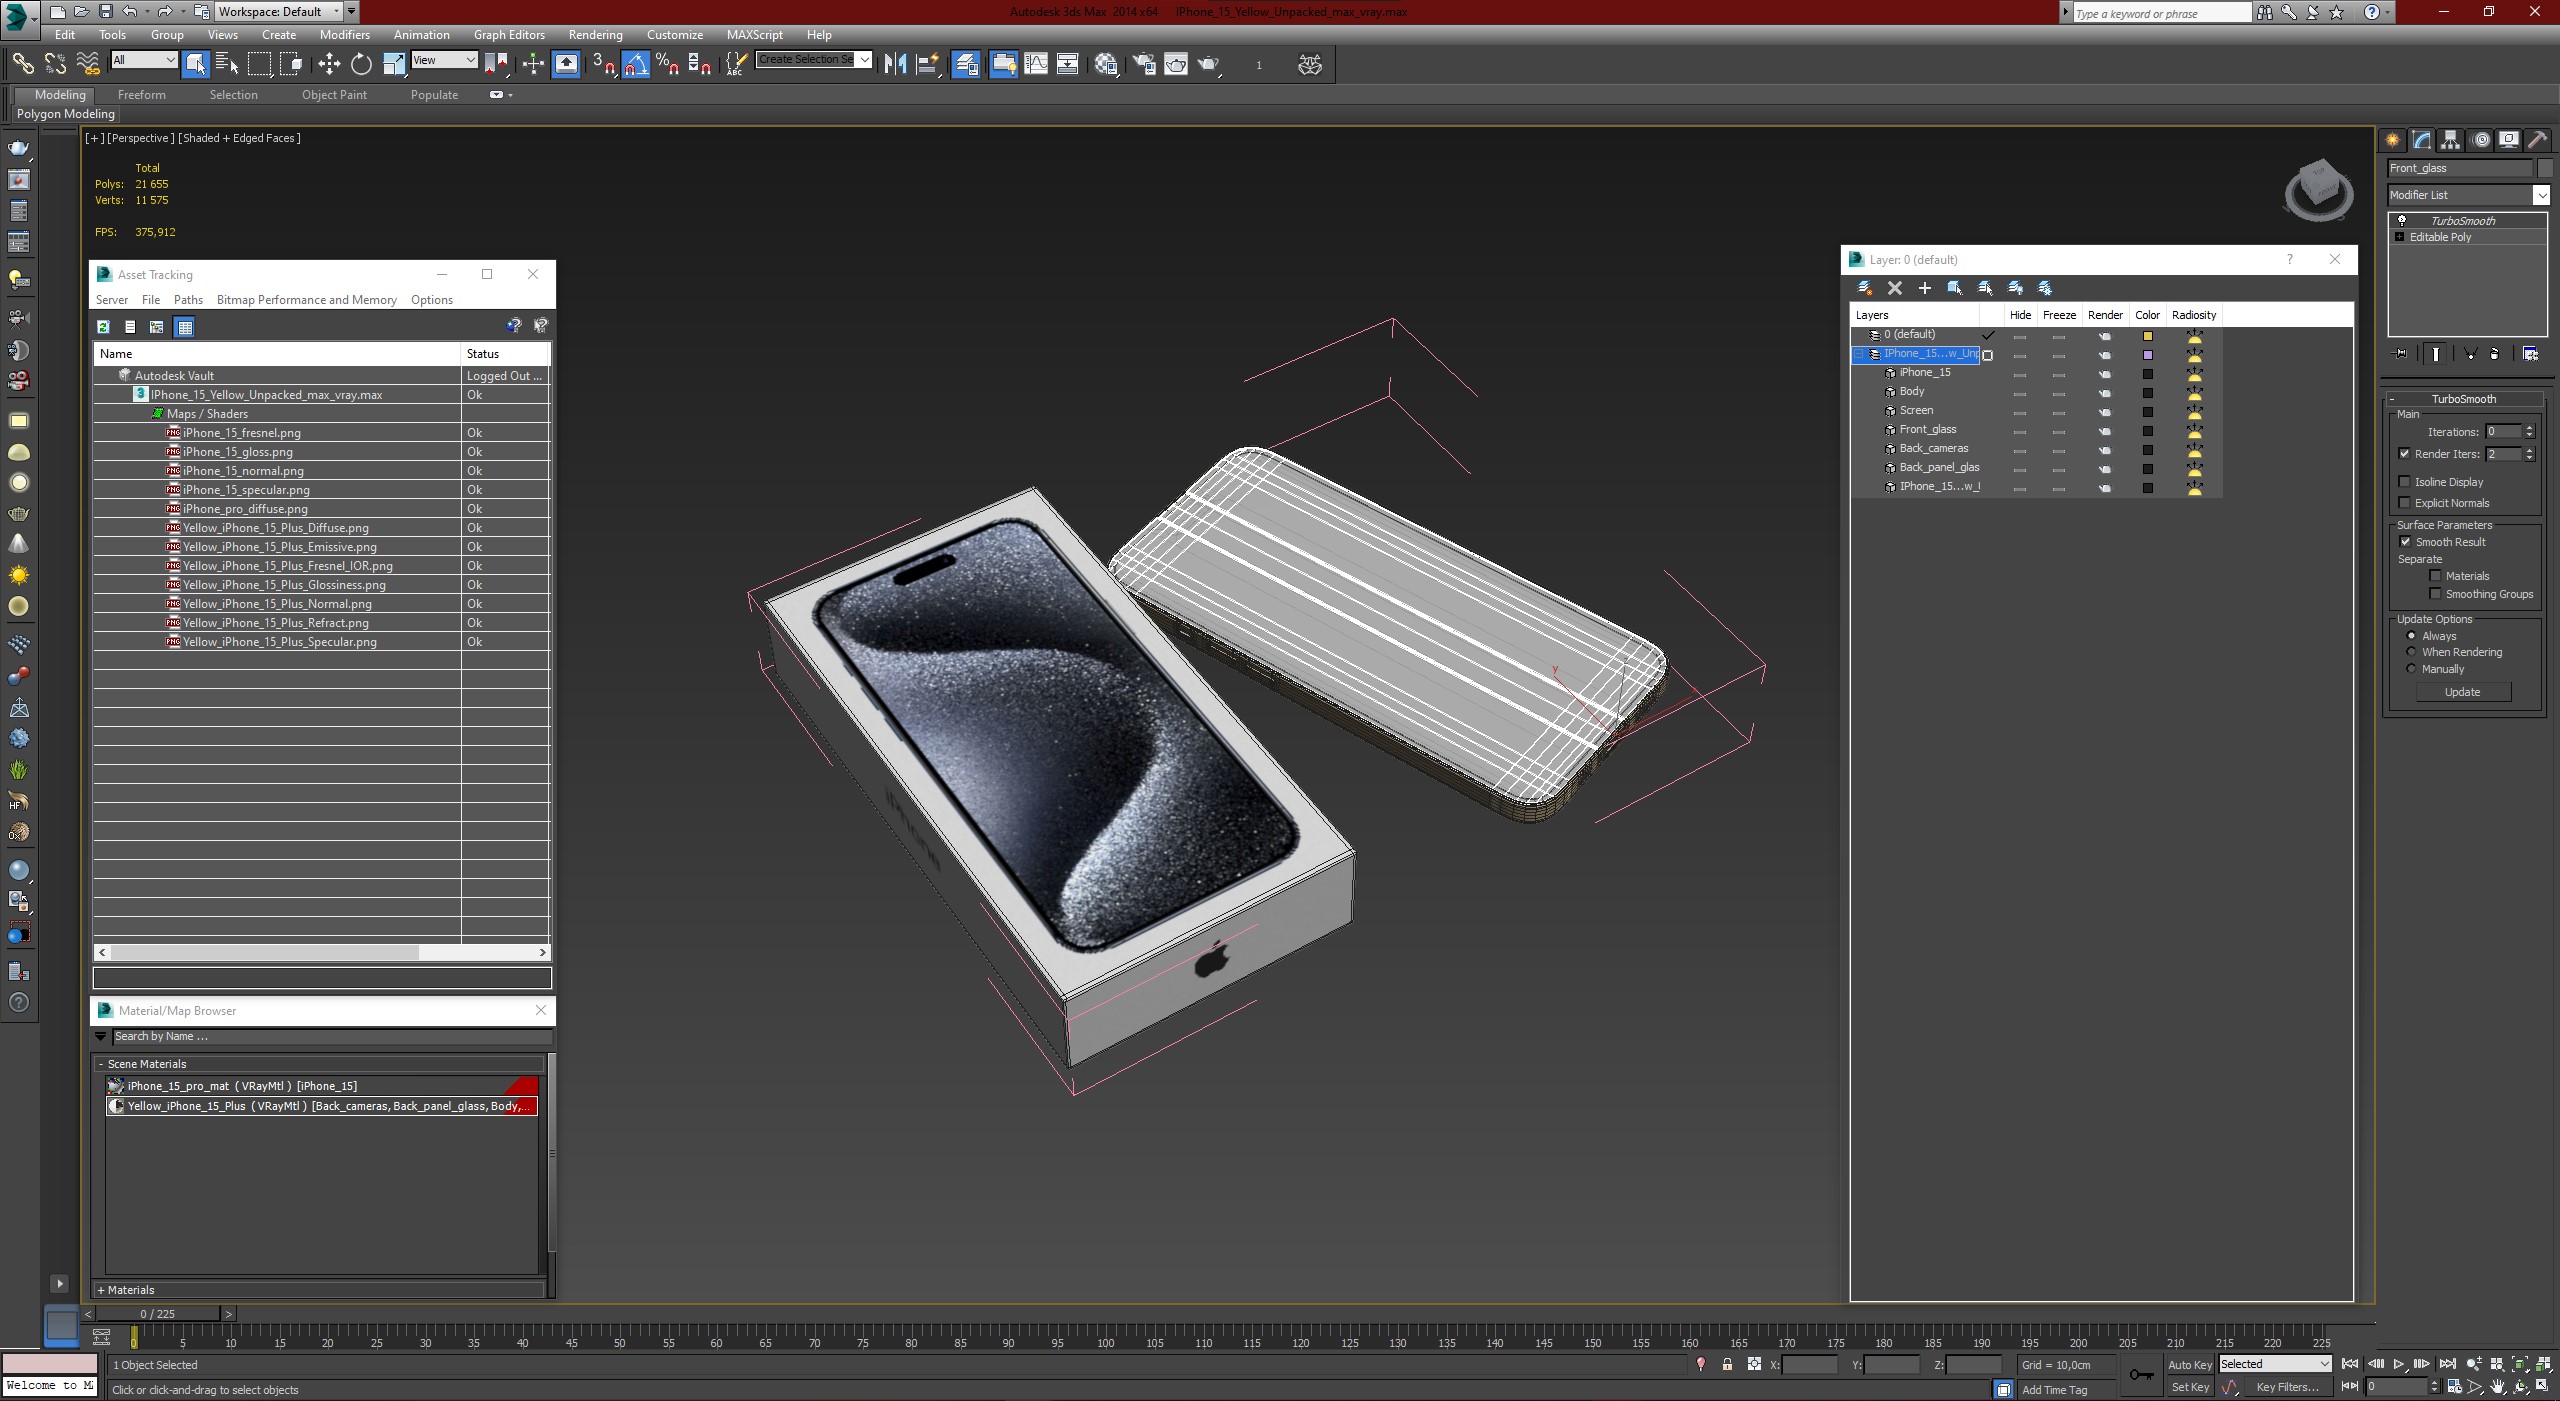Open the View reference coordinate dropdown
This screenshot has height=1401, width=2560.
(x=444, y=60)
